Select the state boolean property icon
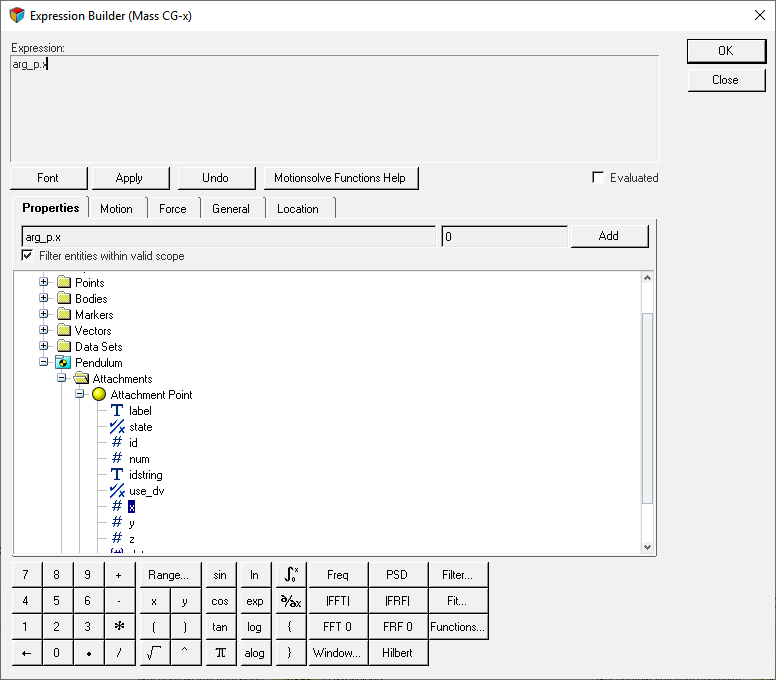Screen dimensions: 776x680 (x=117, y=427)
